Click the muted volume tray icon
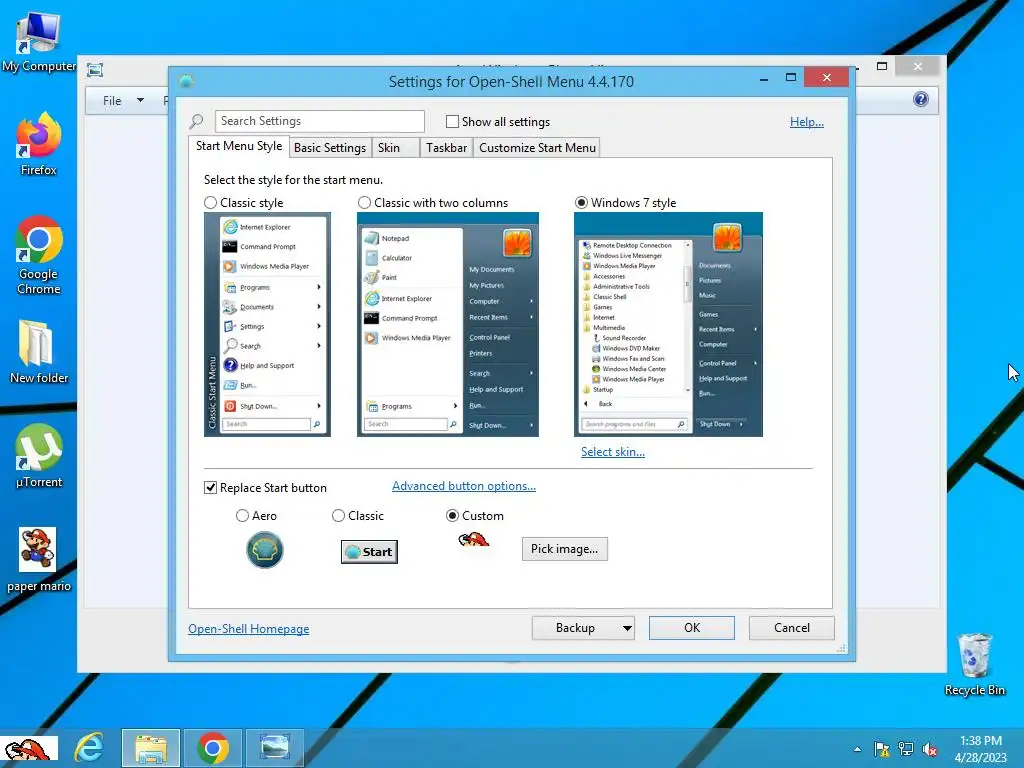Viewport: 1024px width, 768px height. pos(930,750)
